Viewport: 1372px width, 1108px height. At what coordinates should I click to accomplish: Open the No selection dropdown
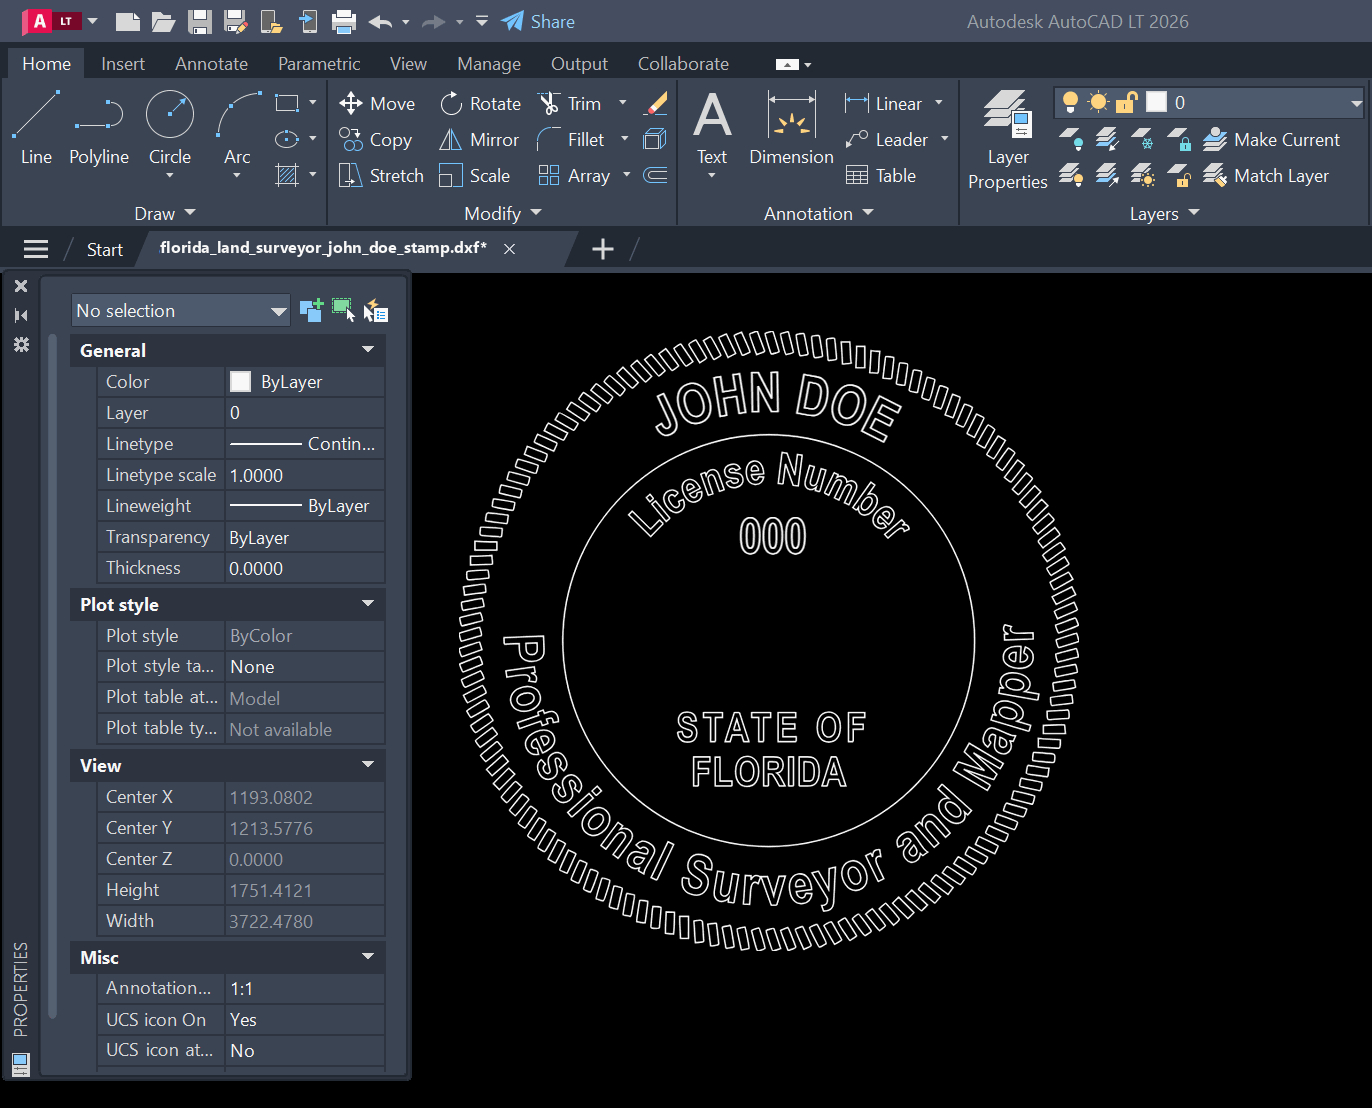pos(181,310)
